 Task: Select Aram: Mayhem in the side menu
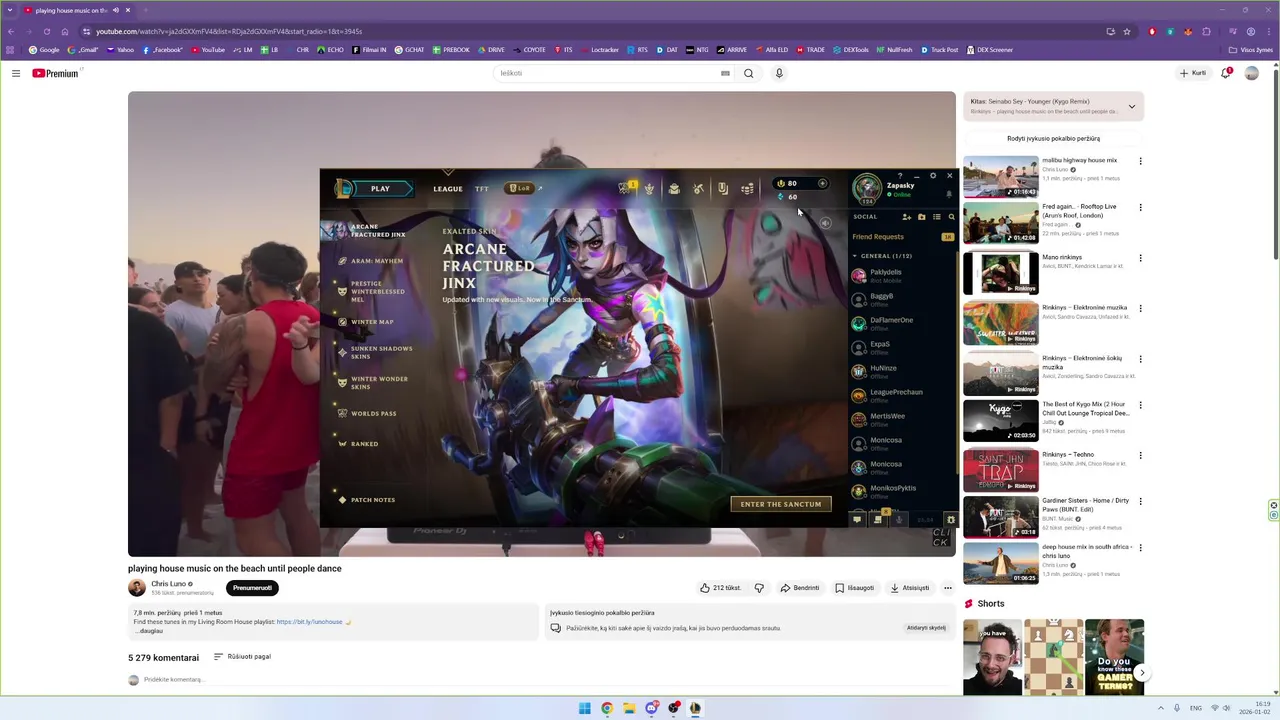(376, 261)
